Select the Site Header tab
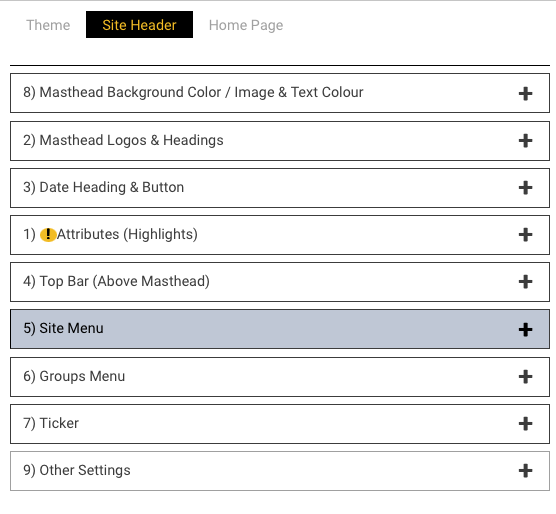The height and width of the screenshot is (514, 556). click(139, 25)
